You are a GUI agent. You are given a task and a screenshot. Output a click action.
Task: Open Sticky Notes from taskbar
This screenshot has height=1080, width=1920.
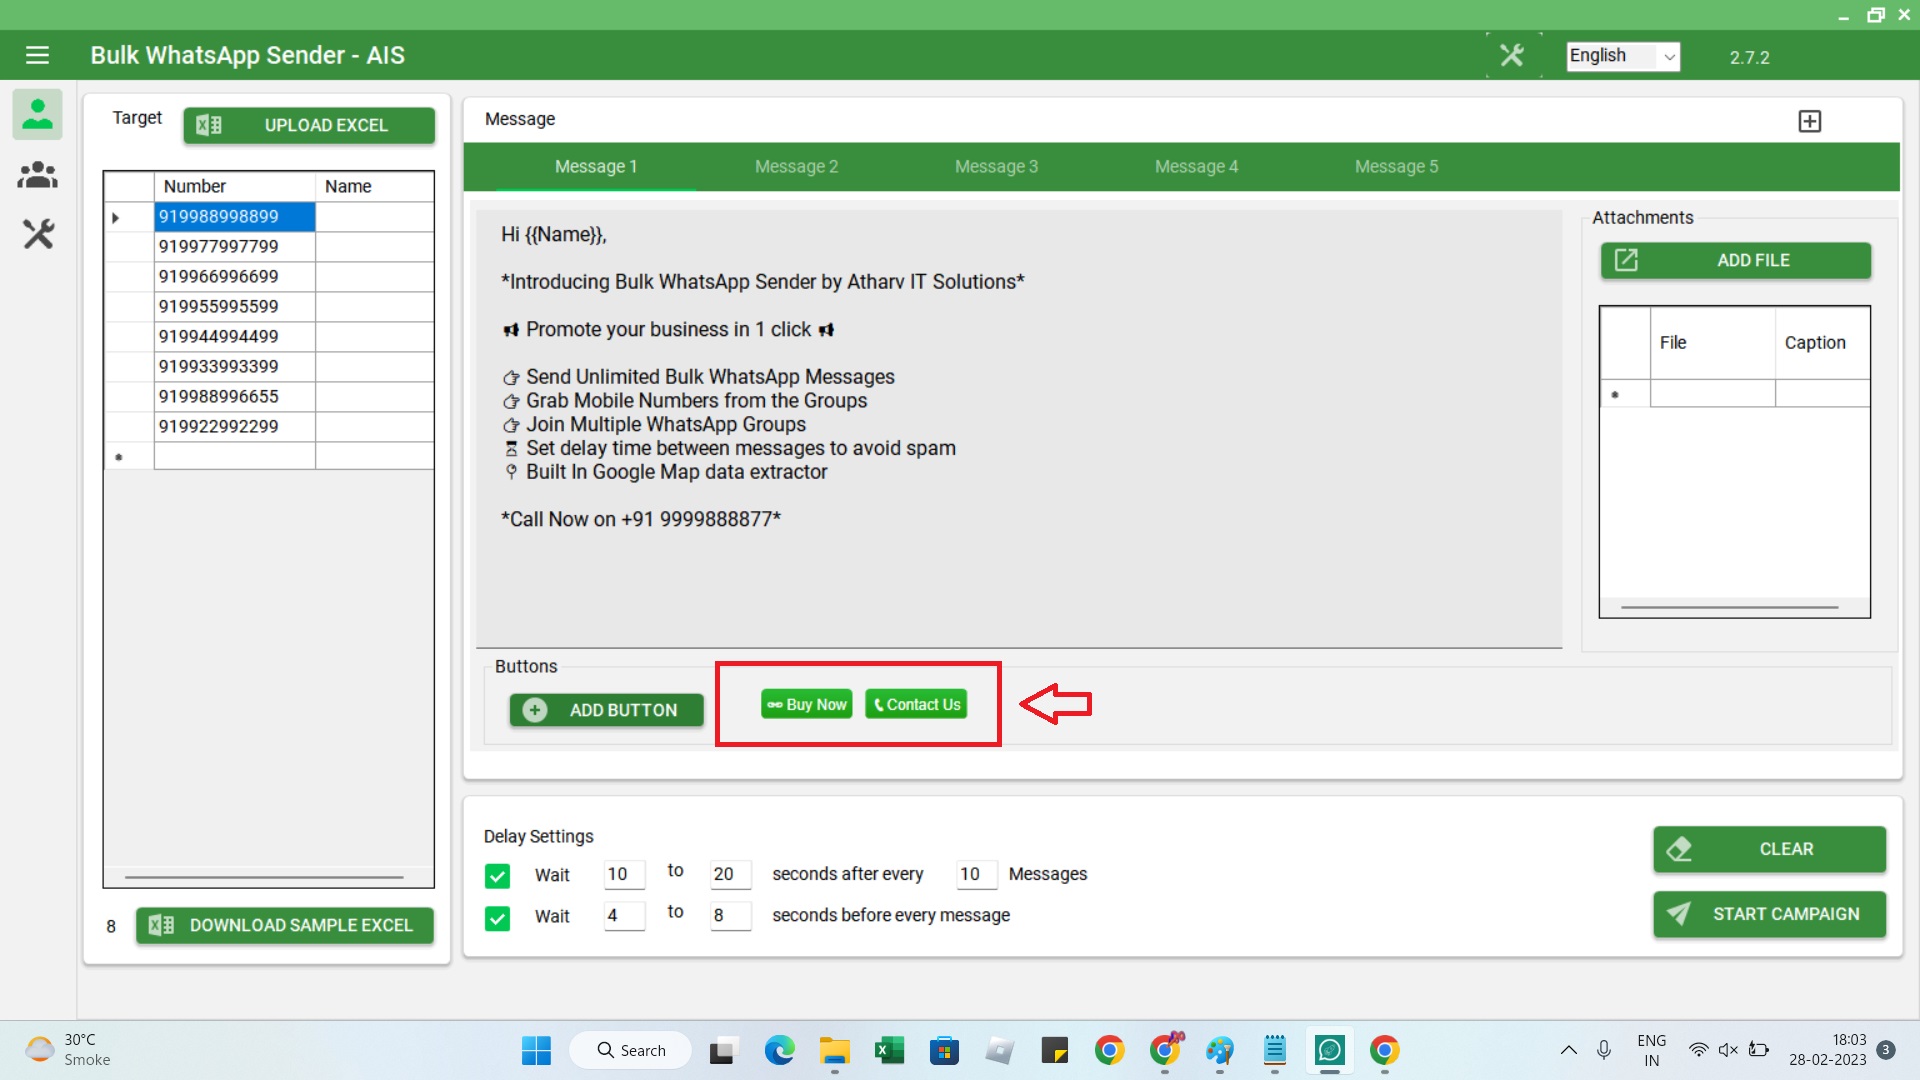1054,1050
